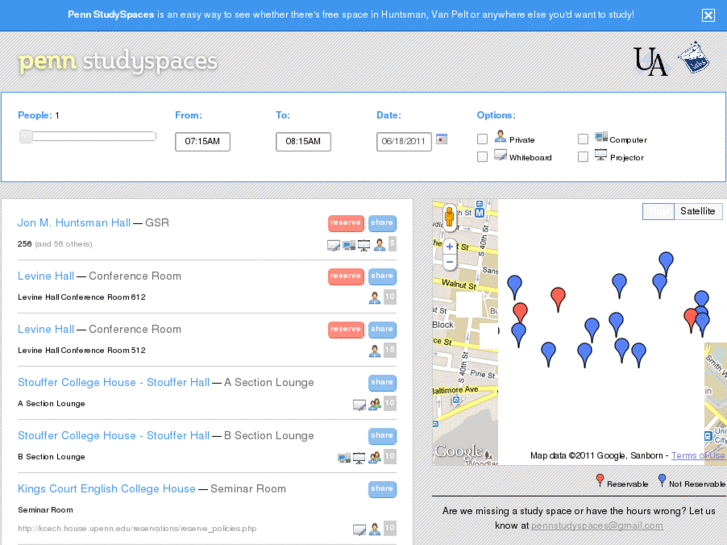Click the penn studyspaces title logo
Viewport: 727px width, 545px height.
point(117,62)
